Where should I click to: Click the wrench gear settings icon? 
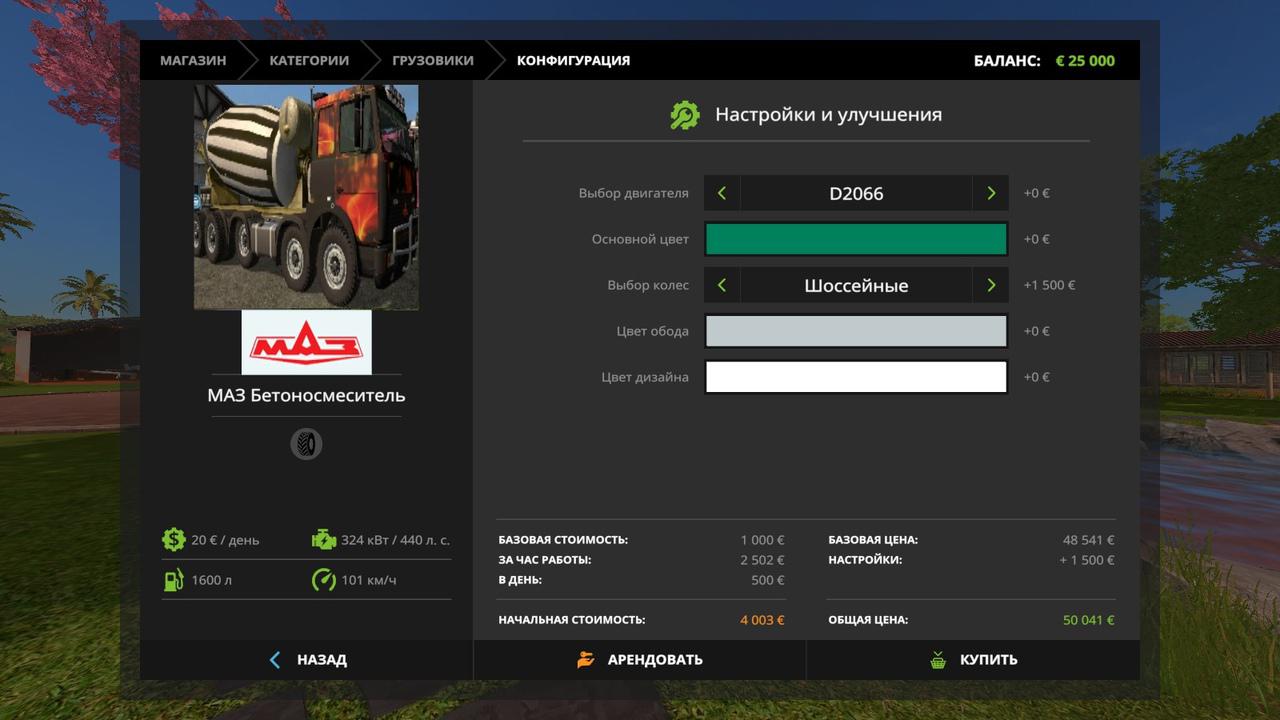685,115
